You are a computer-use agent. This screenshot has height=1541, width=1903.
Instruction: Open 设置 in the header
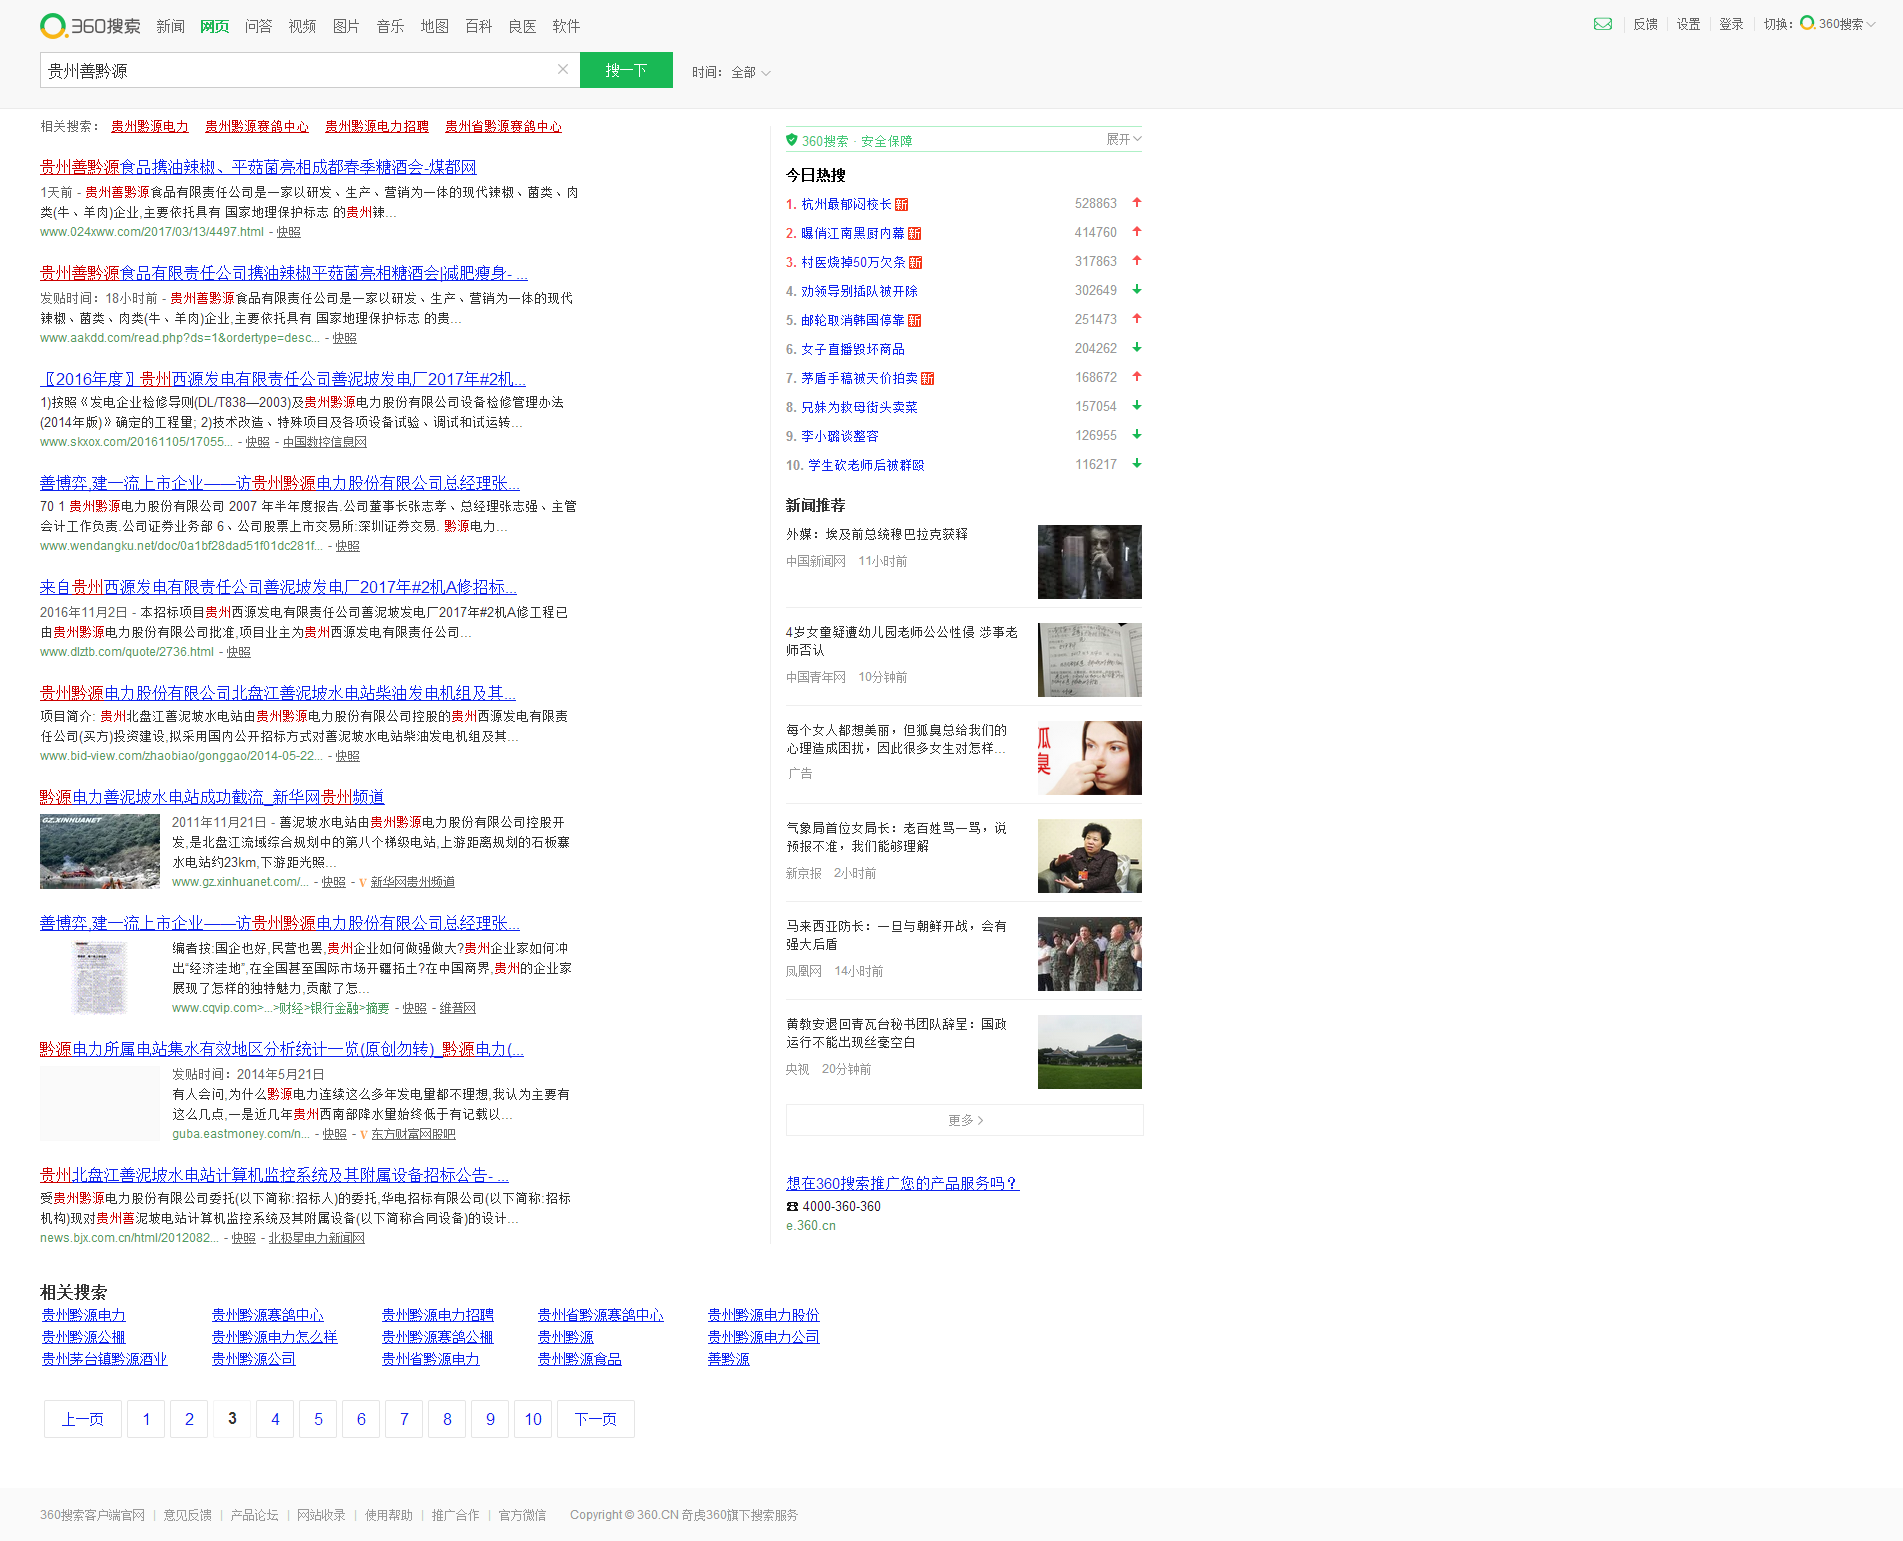(1688, 24)
